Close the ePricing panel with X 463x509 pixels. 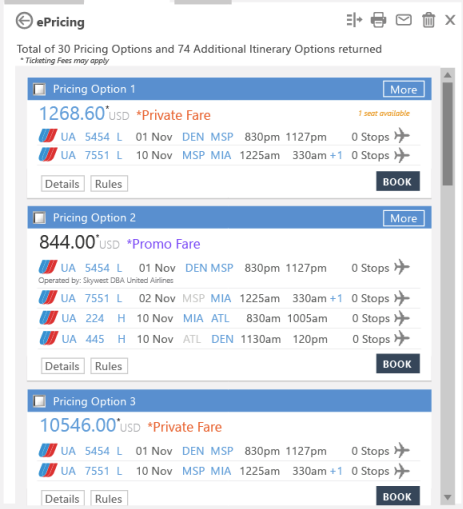[450, 20]
